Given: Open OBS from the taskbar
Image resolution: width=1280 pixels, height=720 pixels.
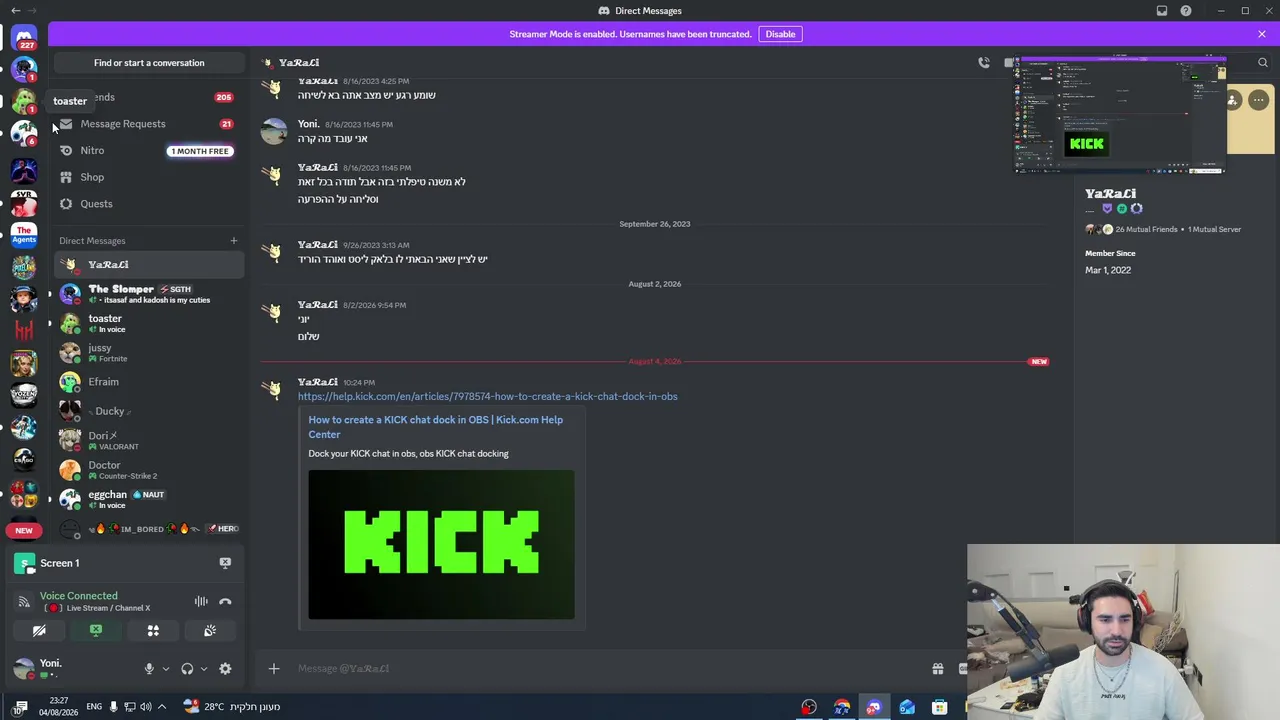Looking at the screenshot, I should (809, 707).
